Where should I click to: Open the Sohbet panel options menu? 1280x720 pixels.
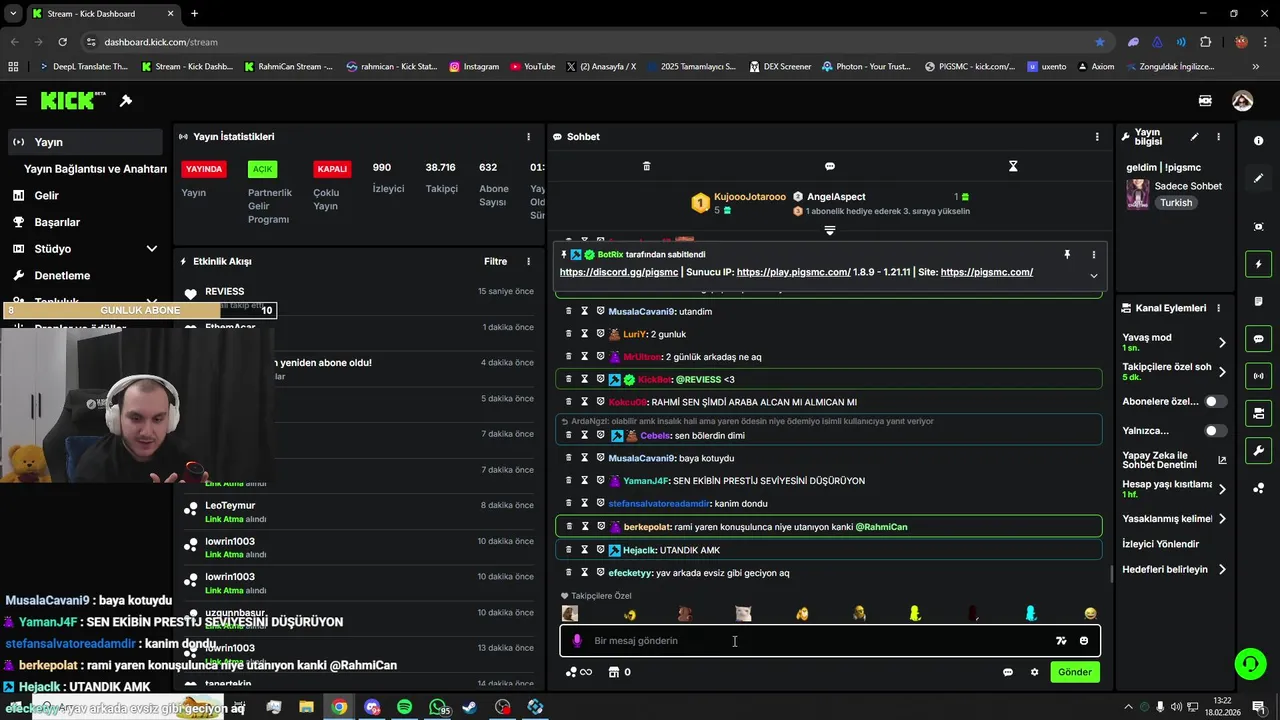tap(1097, 137)
